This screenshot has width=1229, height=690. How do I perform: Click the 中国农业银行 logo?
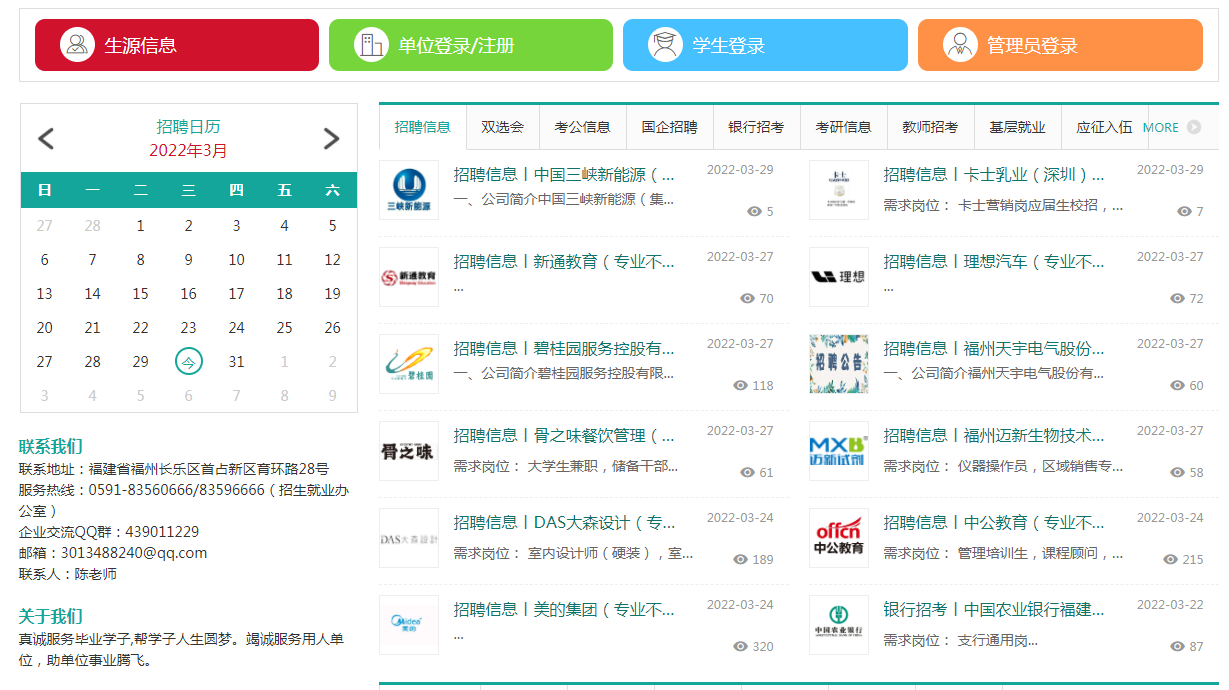click(839, 625)
